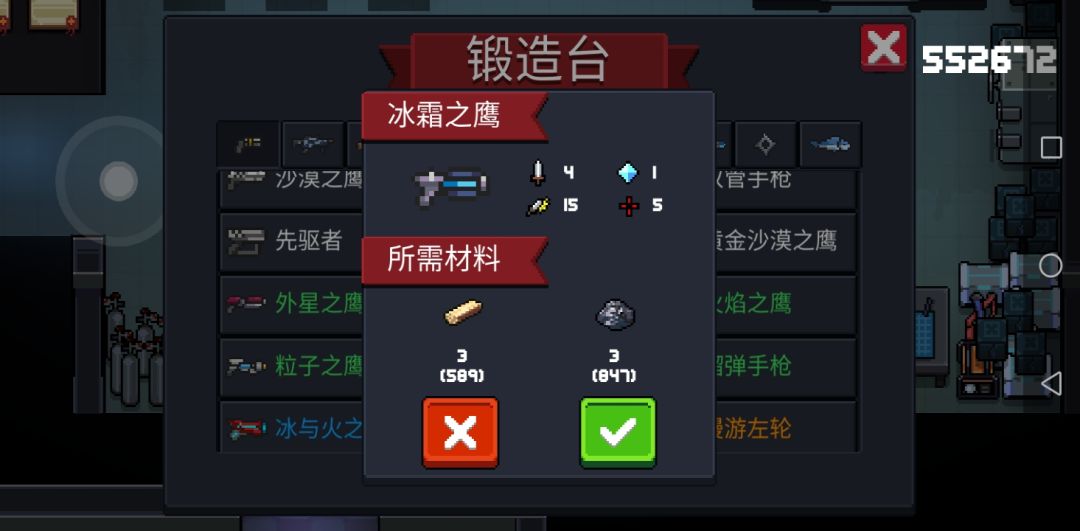Choose 黄金沙漠之鹰 from the list
This screenshot has width=1080, height=531.
[x=784, y=242]
